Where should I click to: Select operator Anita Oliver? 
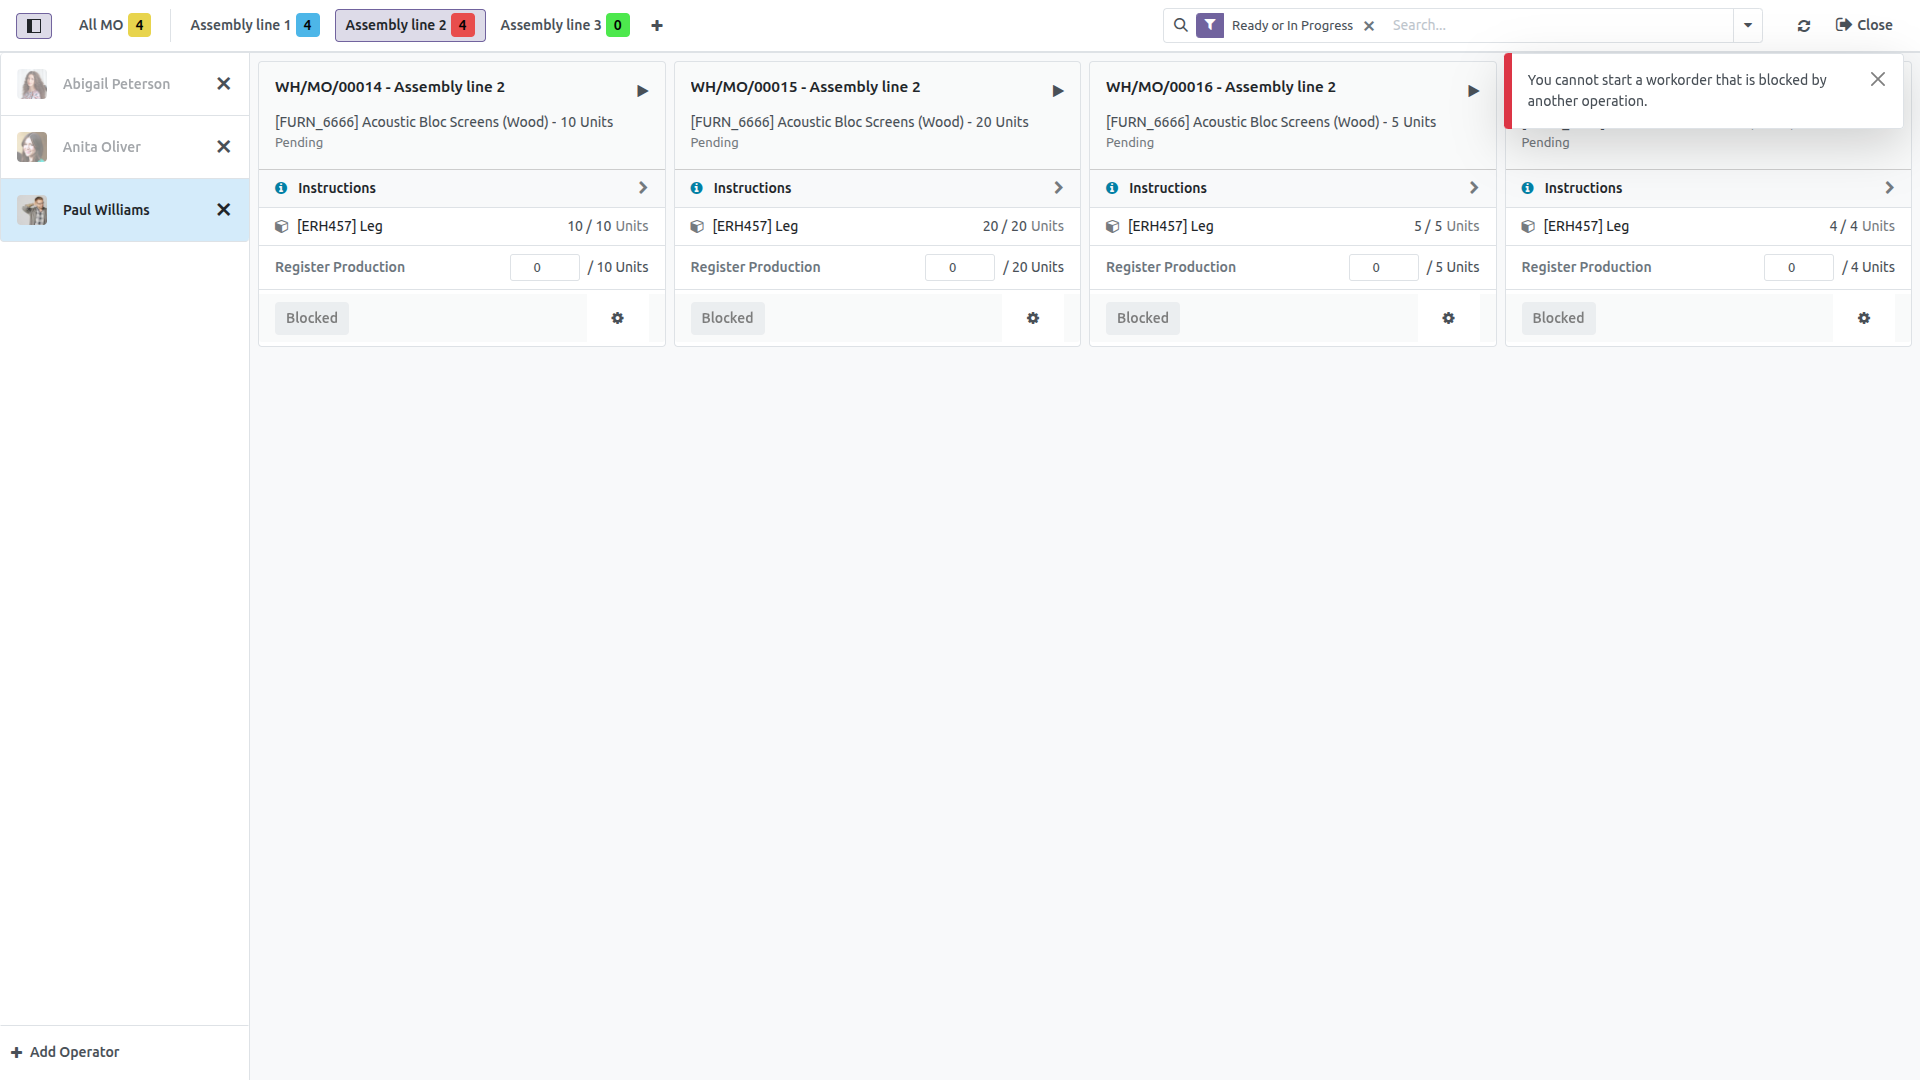pyautogui.click(x=102, y=147)
